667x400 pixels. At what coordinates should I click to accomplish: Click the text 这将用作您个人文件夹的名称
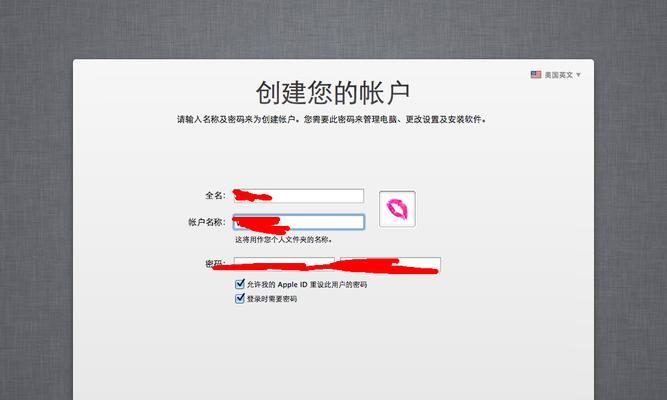coord(283,240)
